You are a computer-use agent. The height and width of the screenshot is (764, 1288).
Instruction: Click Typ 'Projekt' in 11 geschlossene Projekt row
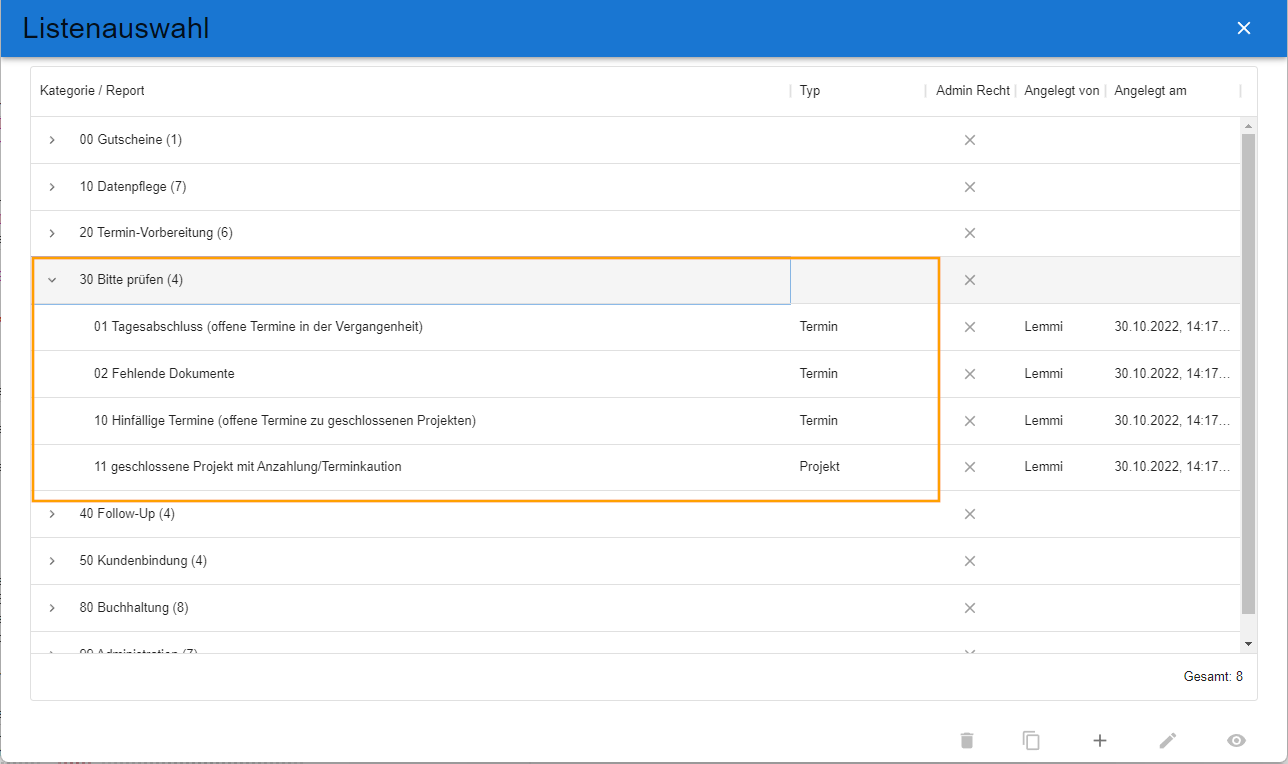click(x=820, y=467)
